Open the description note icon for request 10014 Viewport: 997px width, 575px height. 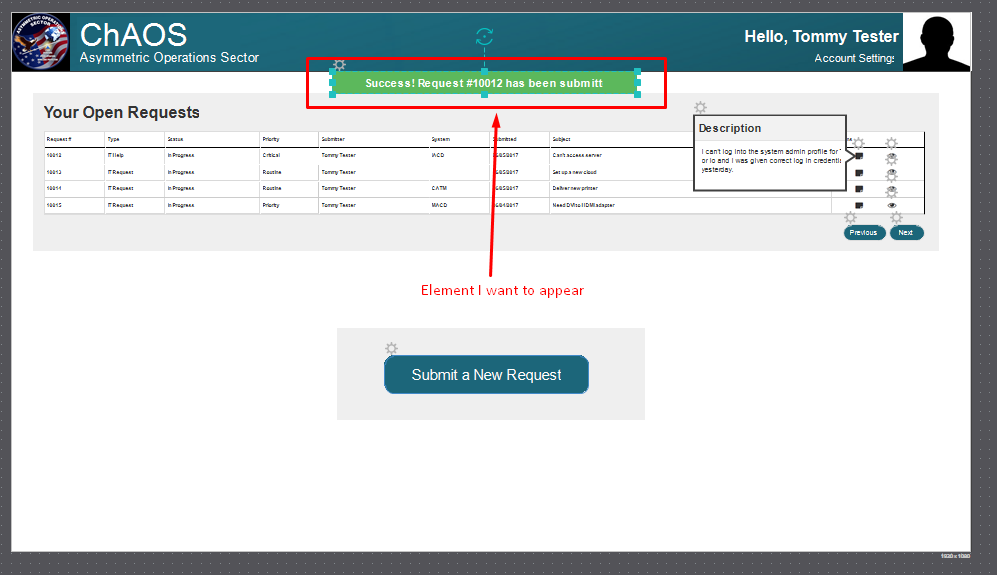pos(858,188)
